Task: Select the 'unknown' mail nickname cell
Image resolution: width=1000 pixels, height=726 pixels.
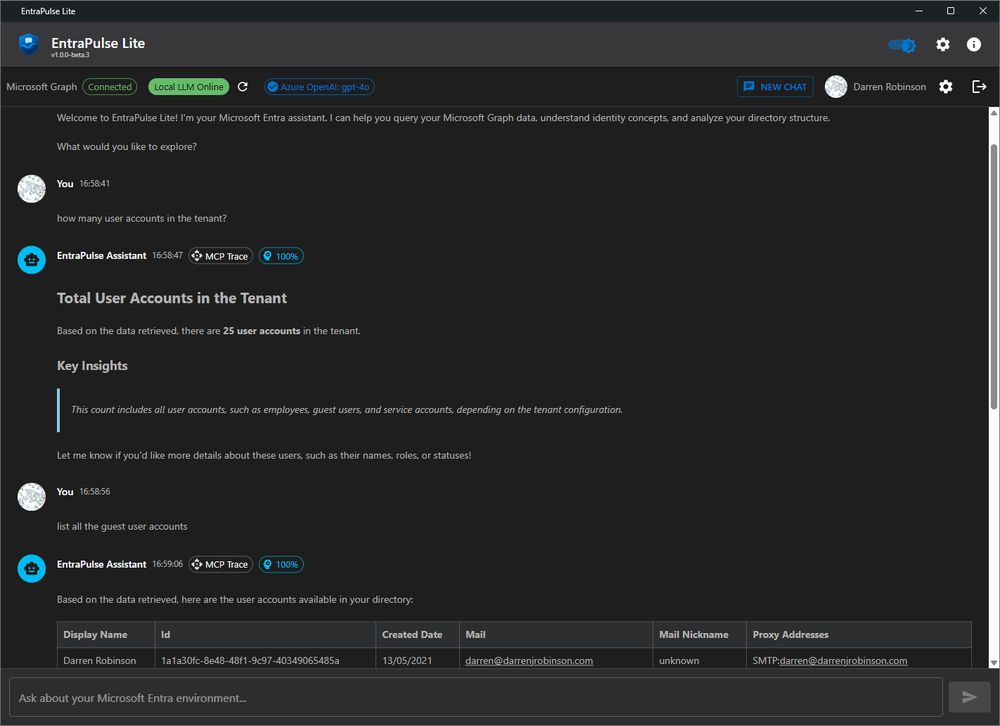Action: pyautogui.click(x=699, y=659)
